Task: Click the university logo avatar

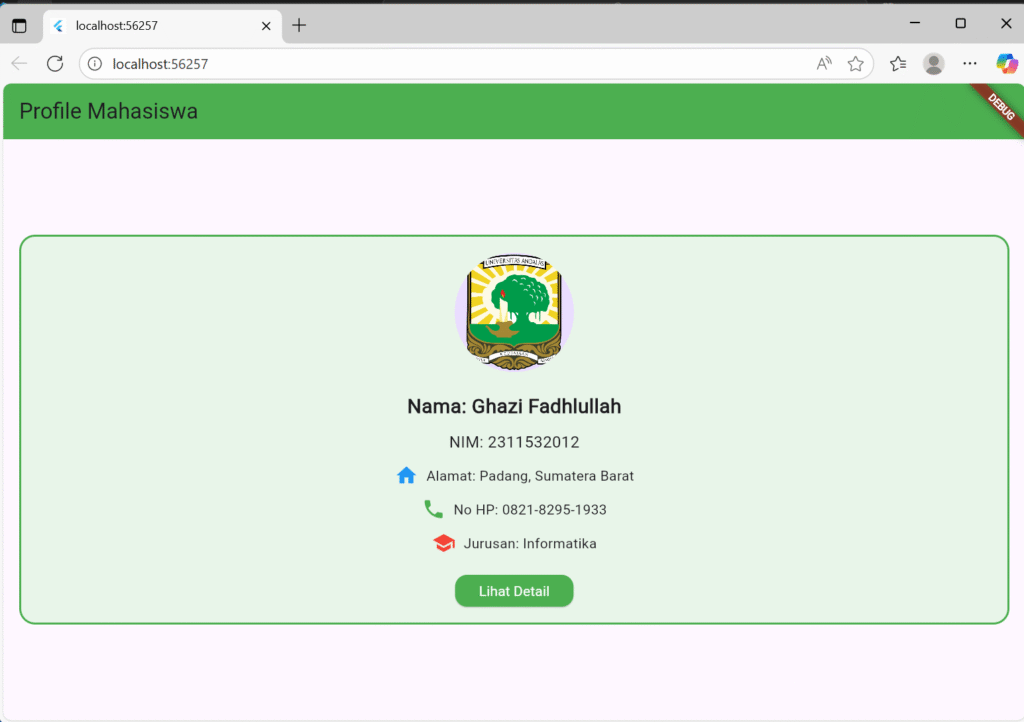Action: (514, 312)
